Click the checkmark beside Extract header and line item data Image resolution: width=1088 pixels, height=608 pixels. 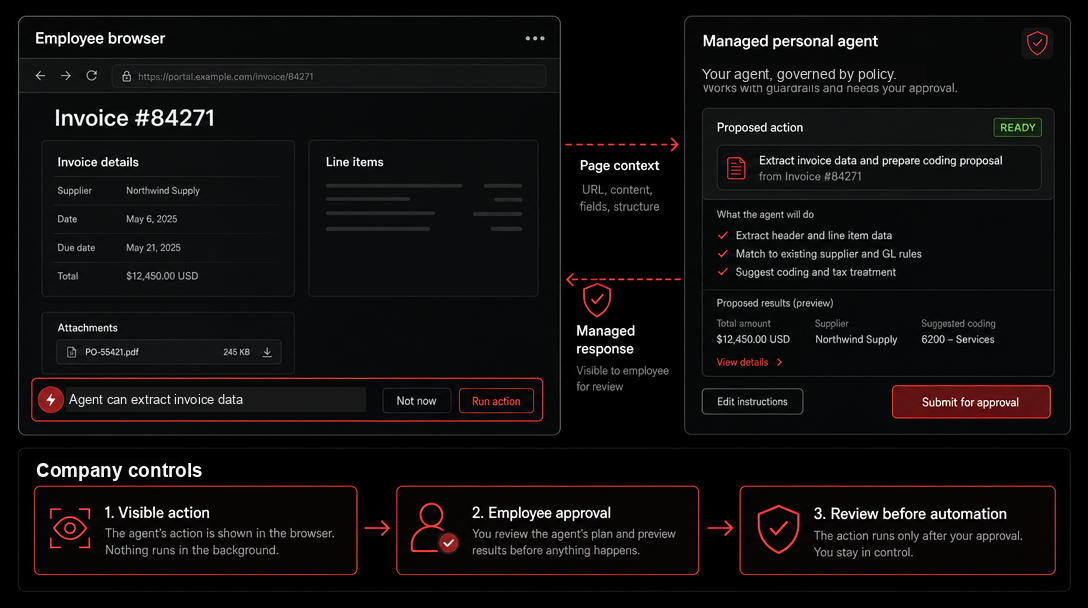(723, 235)
